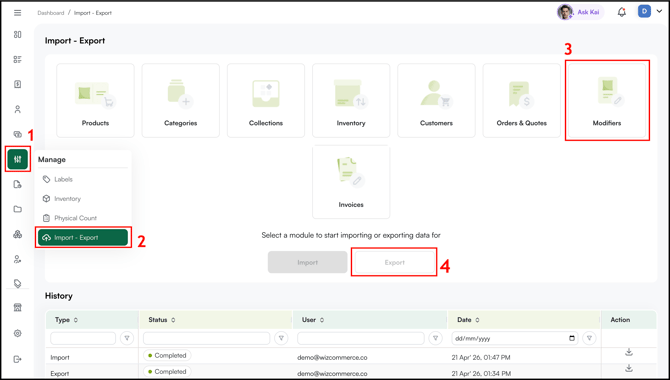Screen dimensions: 670x380
Task: Select the Invoices module card
Action: coord(351,182)
